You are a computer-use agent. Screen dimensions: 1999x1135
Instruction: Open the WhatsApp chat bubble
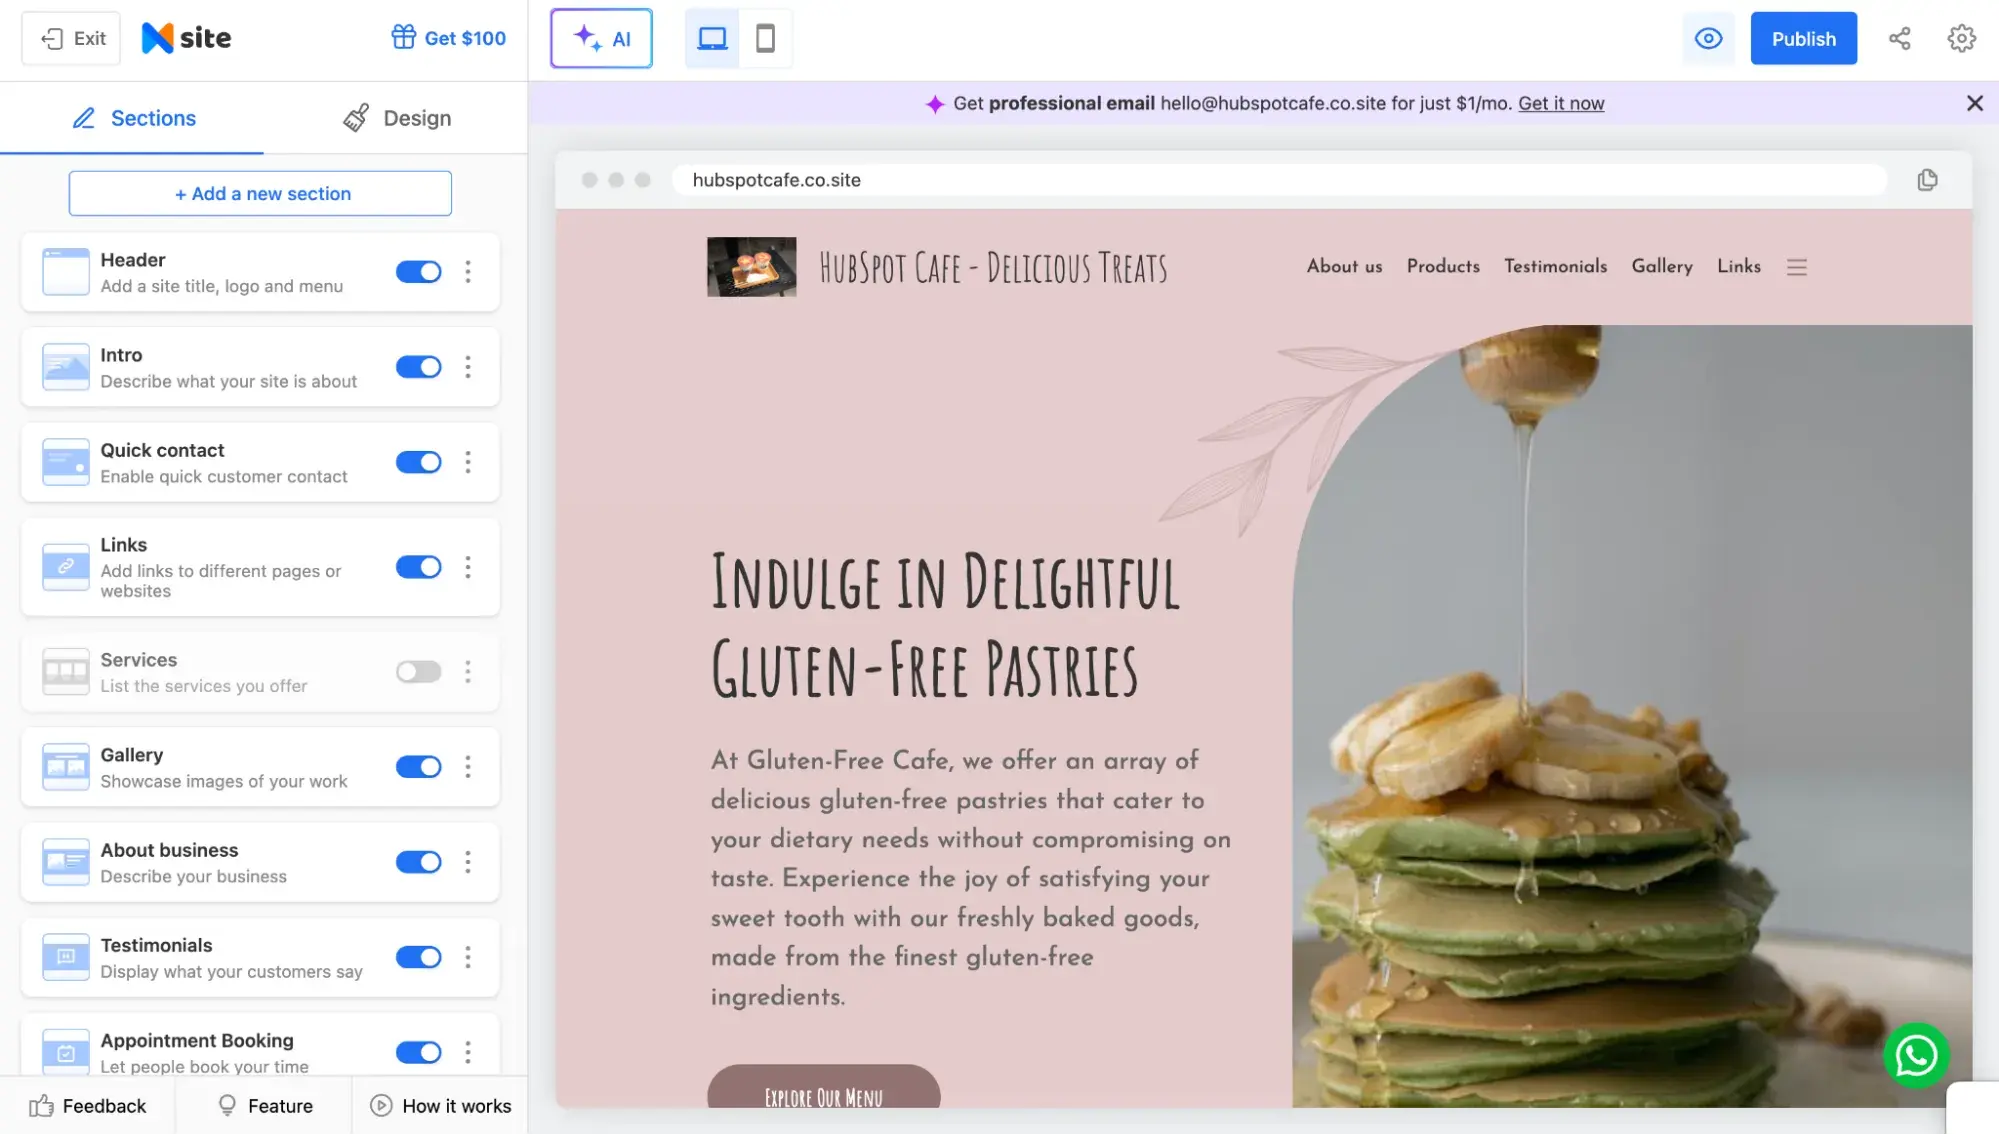pyautogui.click(x=1915, y=1055)
